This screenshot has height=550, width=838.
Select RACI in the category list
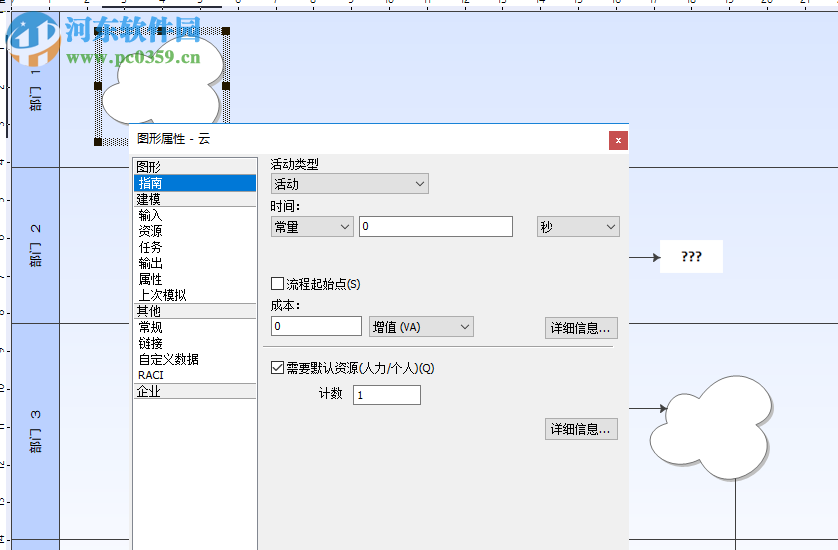195,375
